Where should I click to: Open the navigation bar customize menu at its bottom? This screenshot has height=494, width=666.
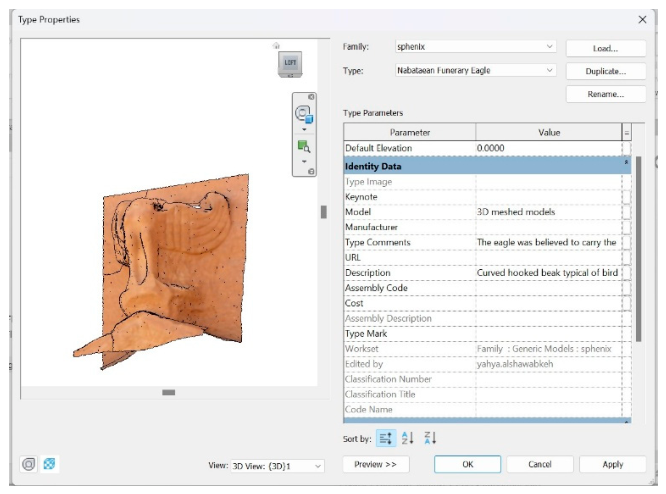tap(311, 172)
